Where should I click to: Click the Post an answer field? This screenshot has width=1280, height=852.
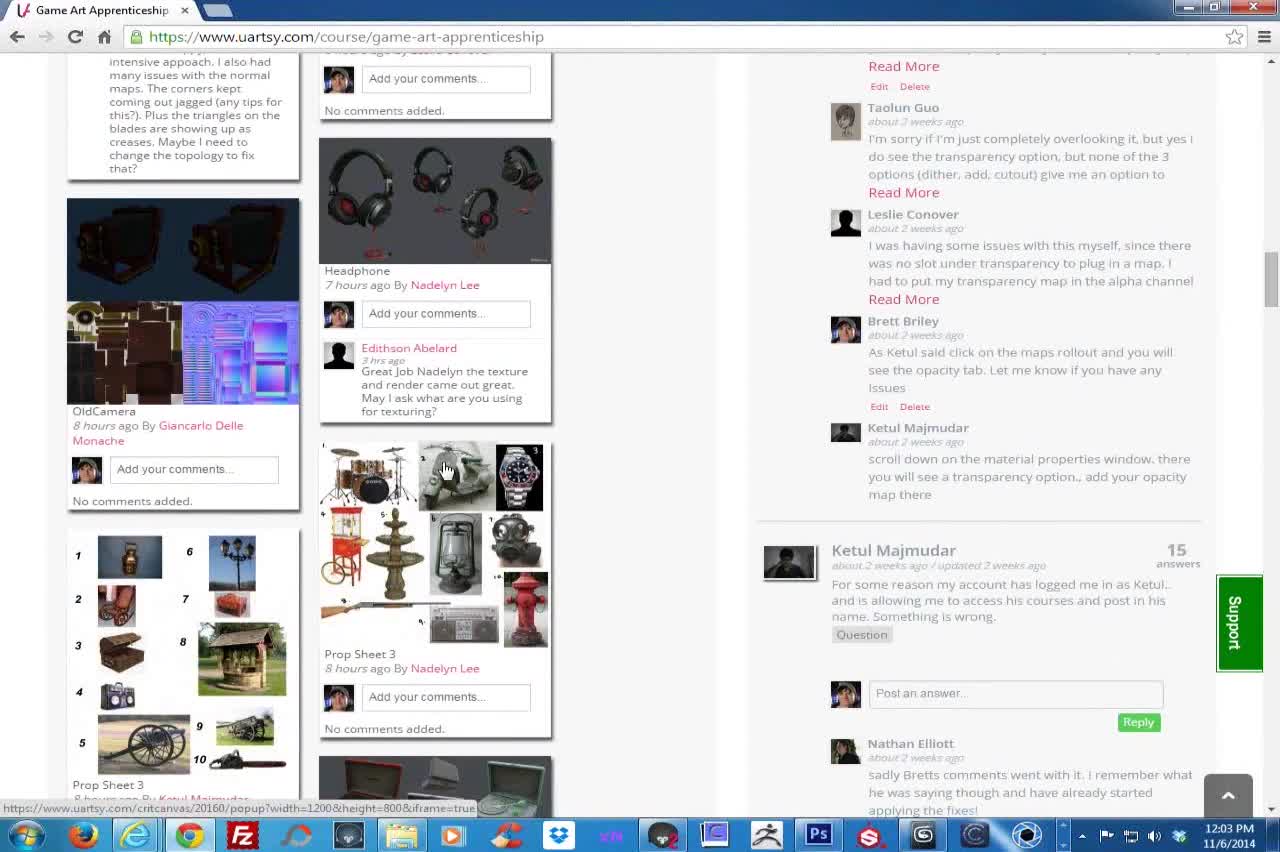coord(1015,694)
